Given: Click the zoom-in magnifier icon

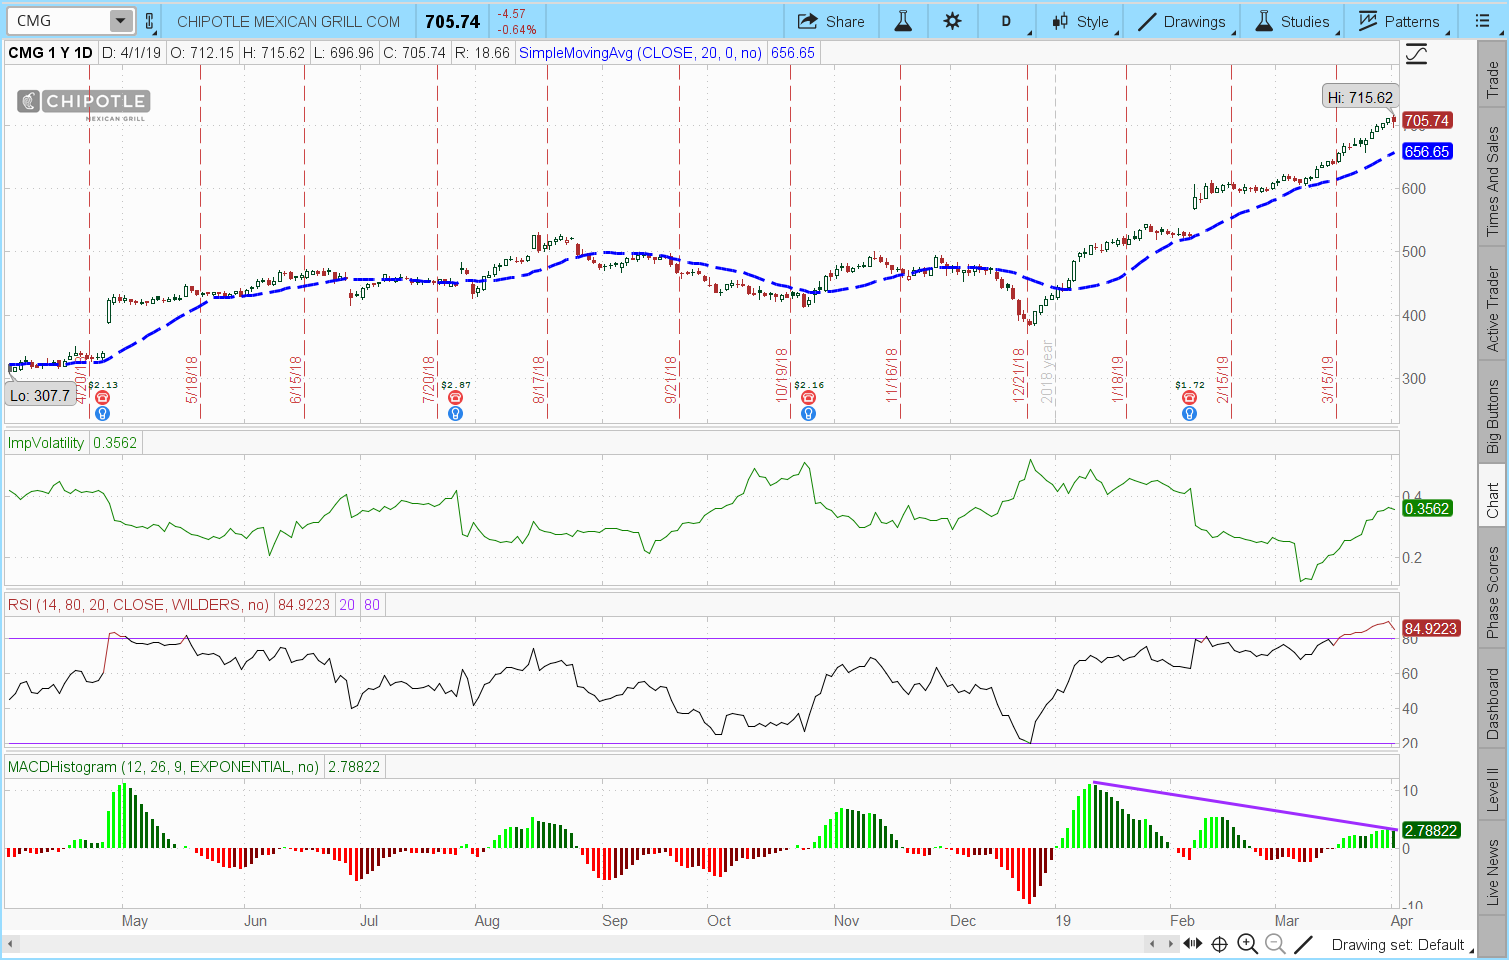Looking at the screenshot, I should point(1247,944).
